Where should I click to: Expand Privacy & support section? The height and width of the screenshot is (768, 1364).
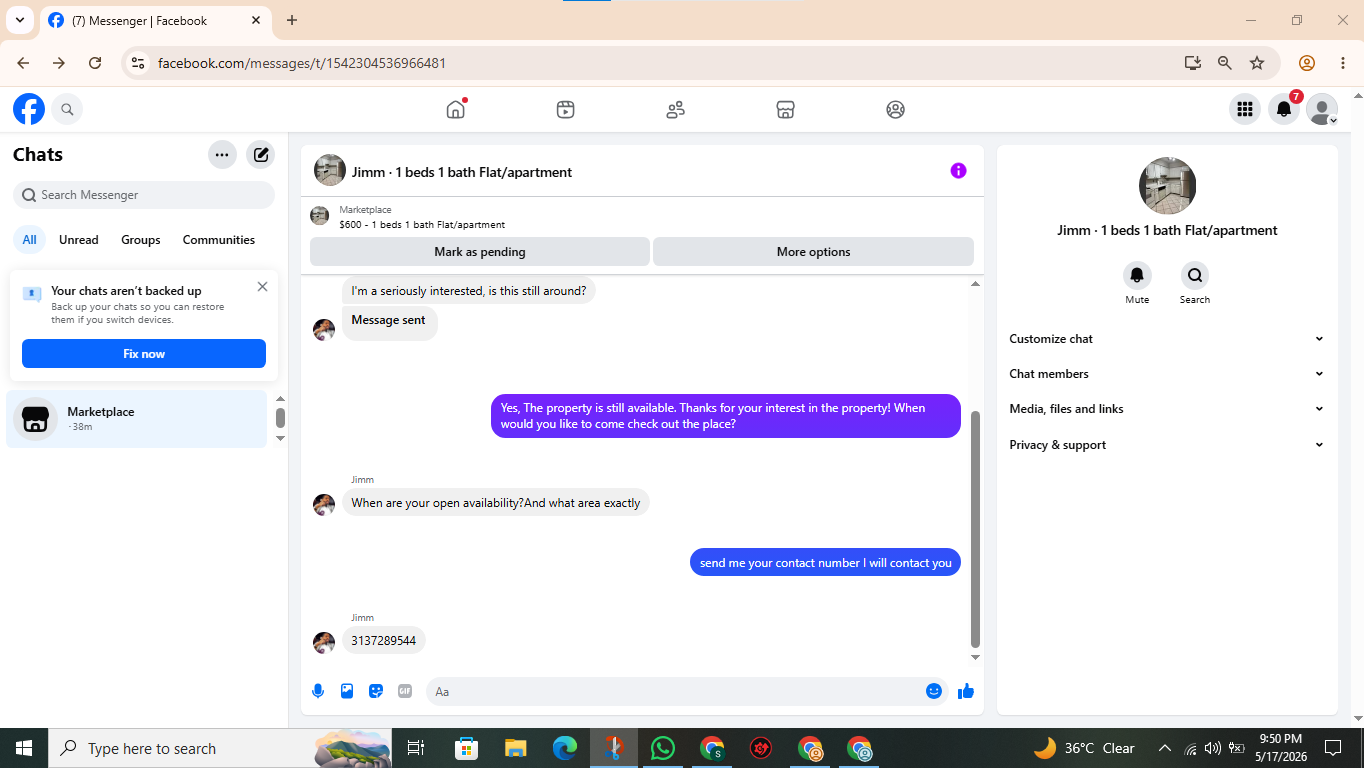point(1167,445)
